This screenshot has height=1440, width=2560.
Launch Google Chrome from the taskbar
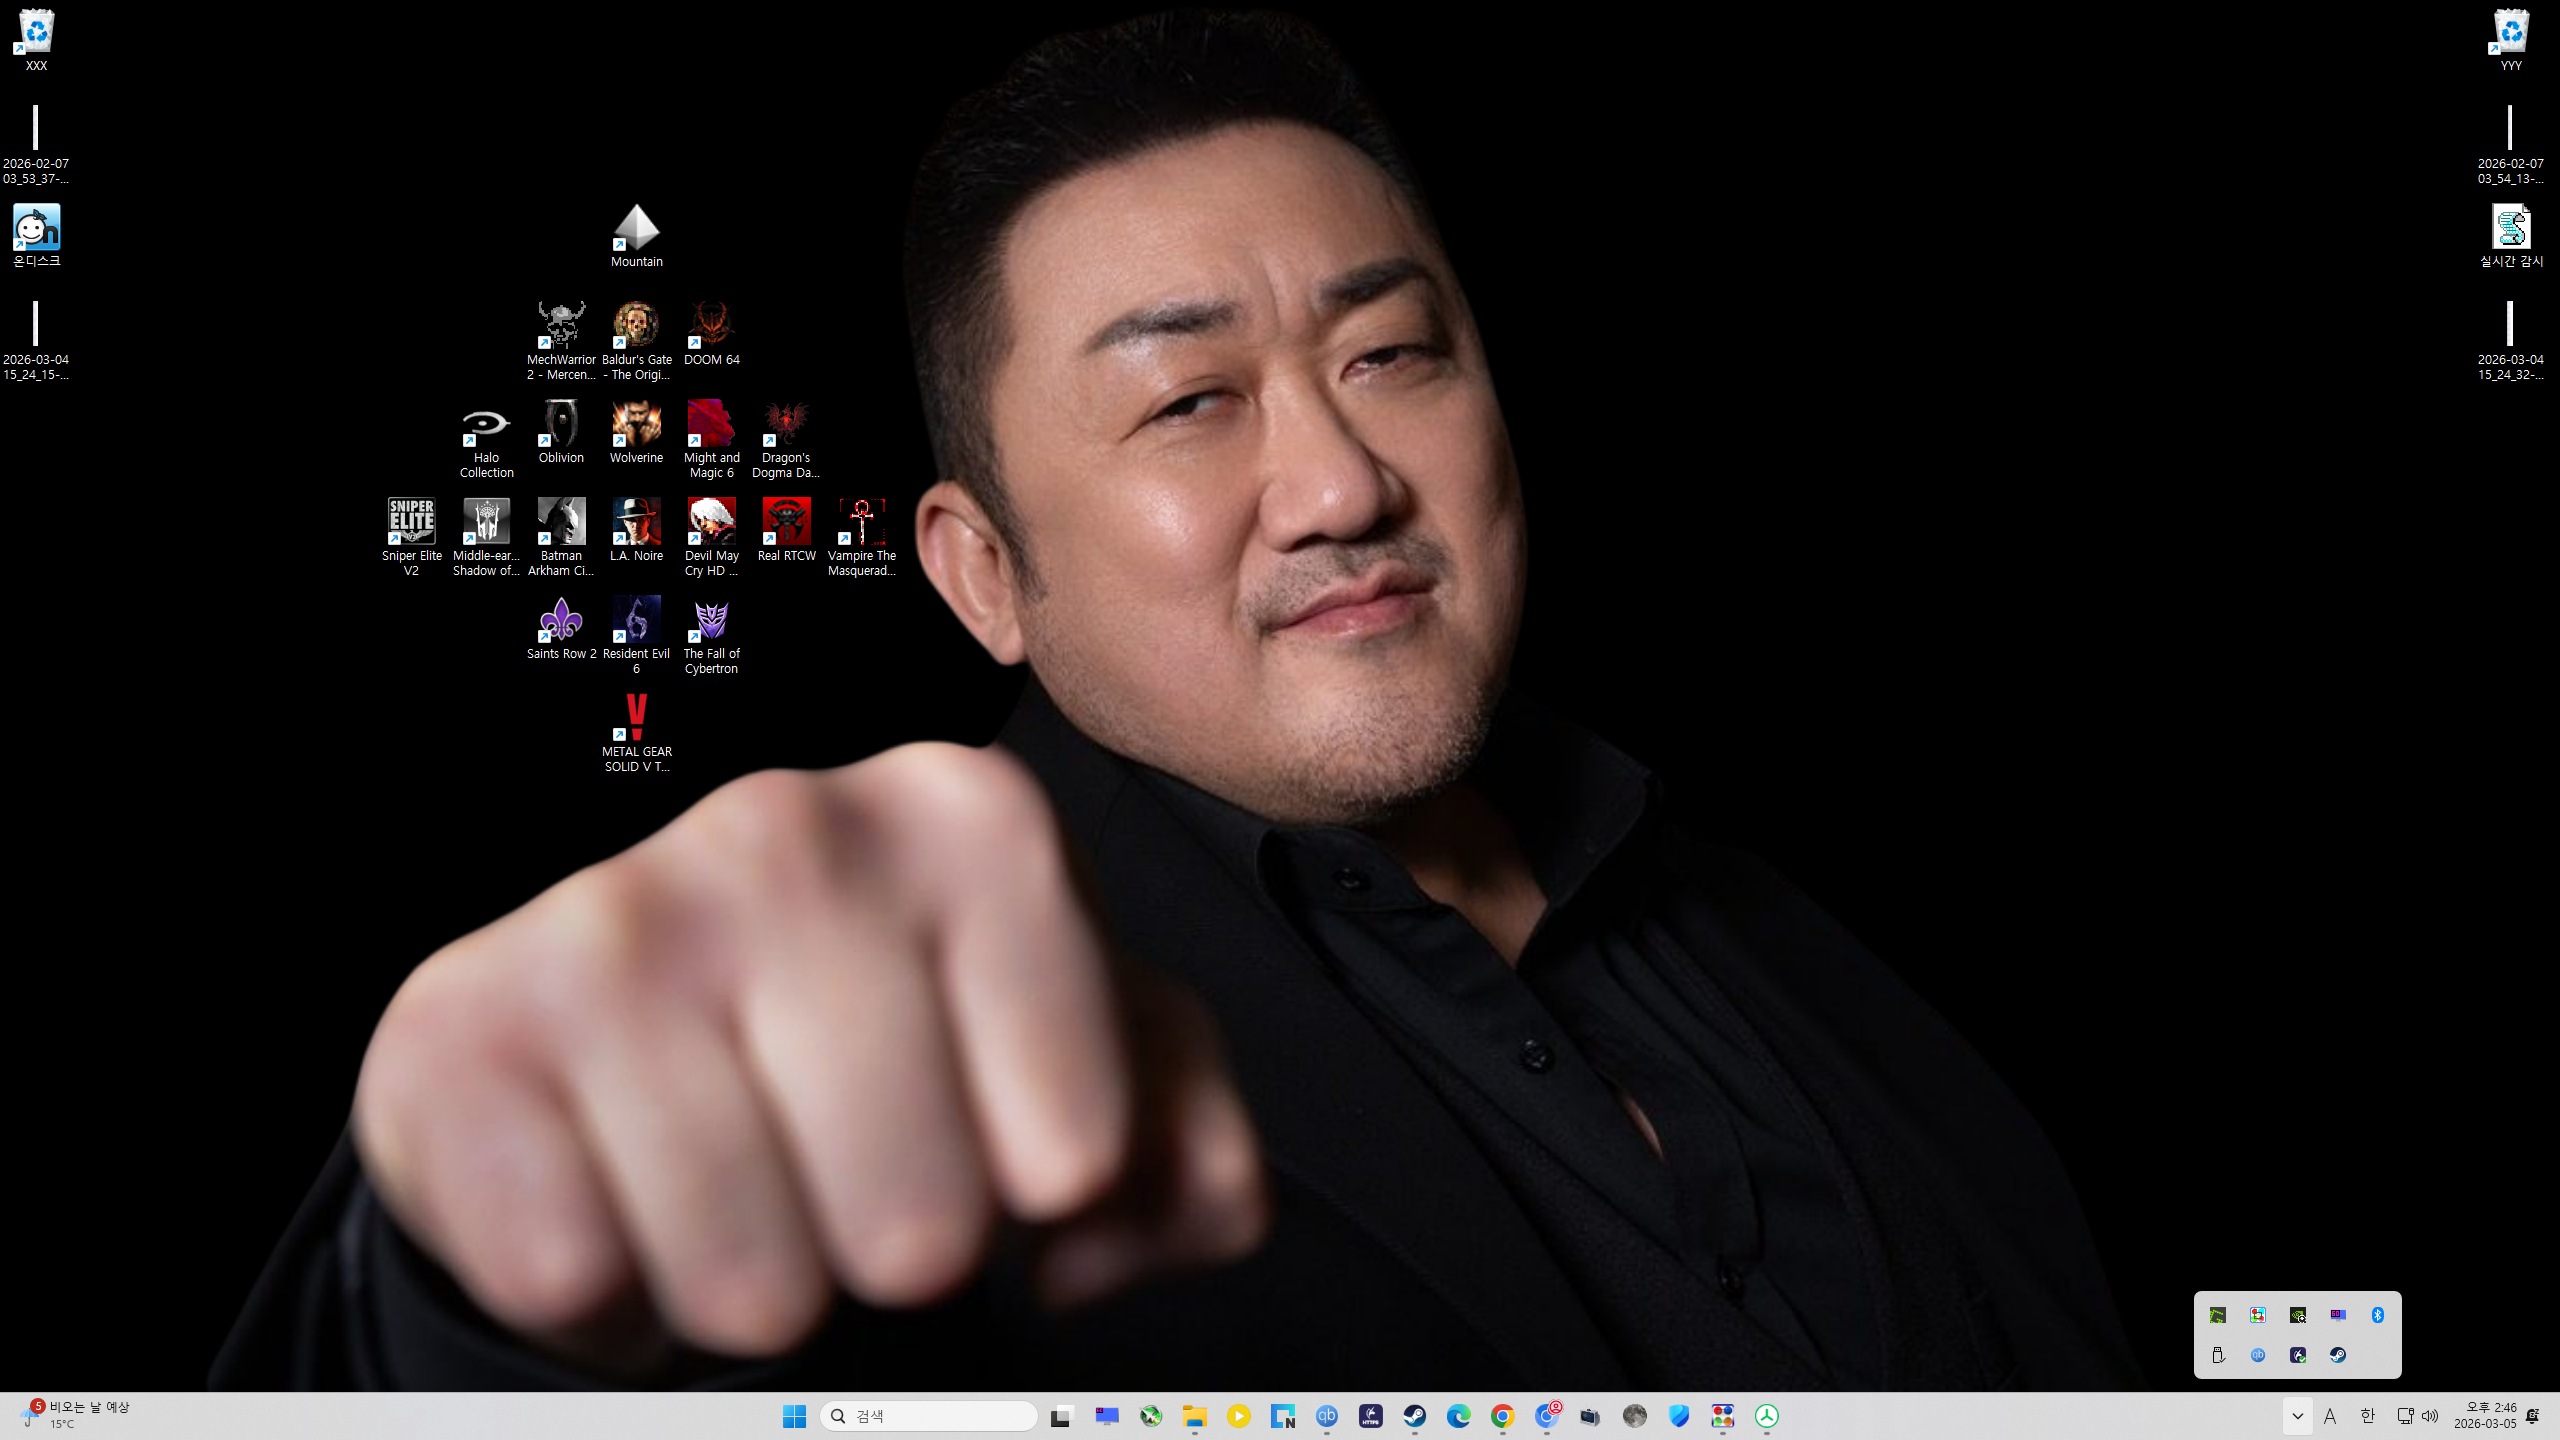pos(1502,1416)
